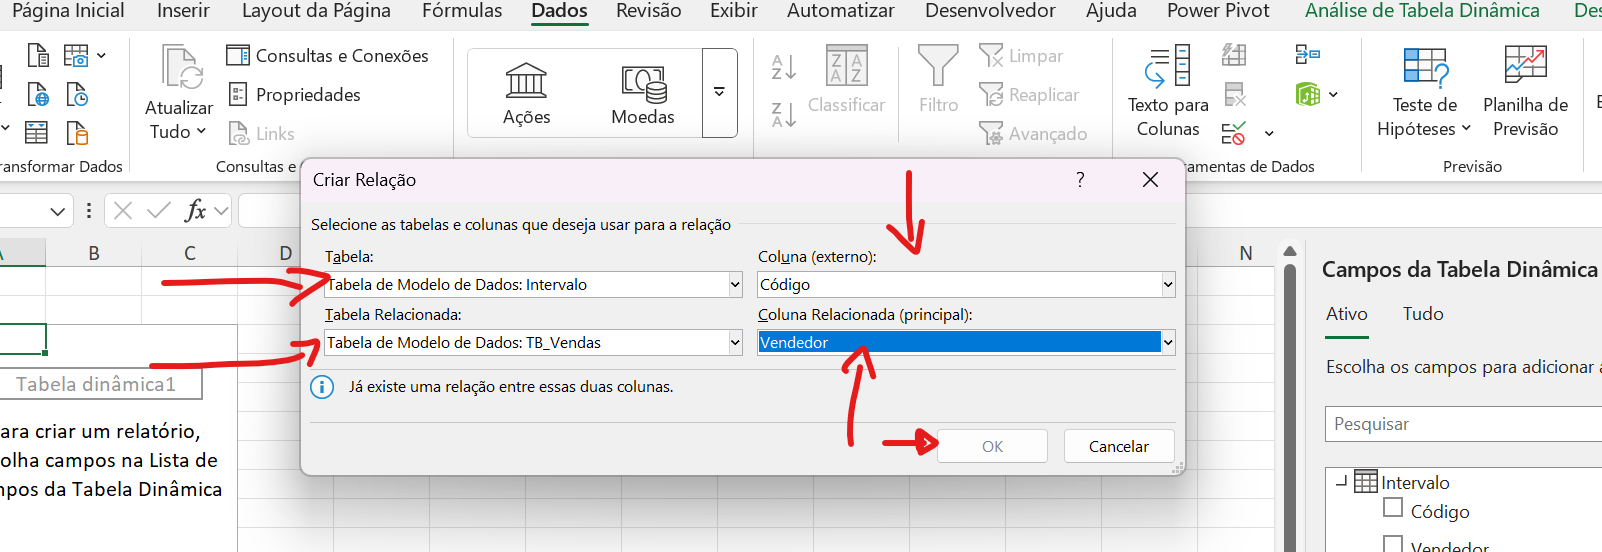Screen dimensions: 1602x552
Task: Open the Fórmulas ribbon tab
Action: point(462,11)
